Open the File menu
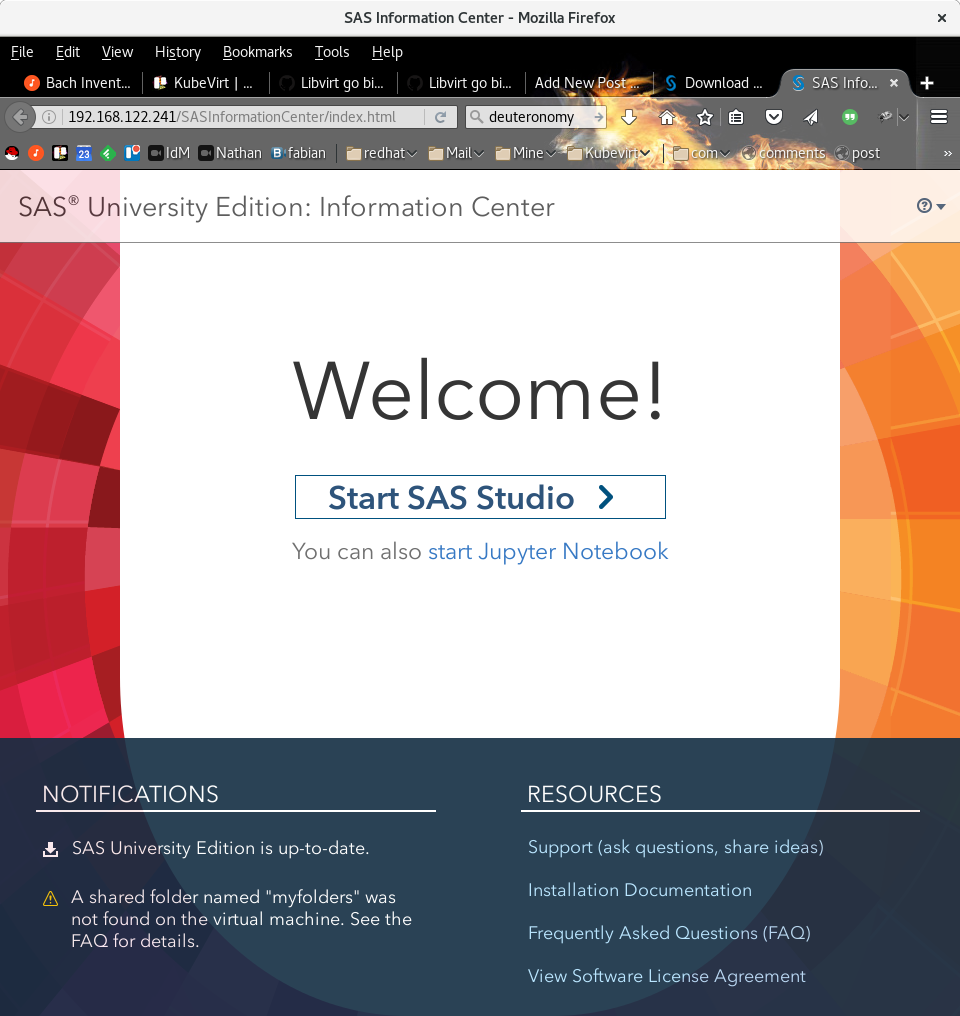Viewport: 960px width, 1016px height. coord(22,52)
